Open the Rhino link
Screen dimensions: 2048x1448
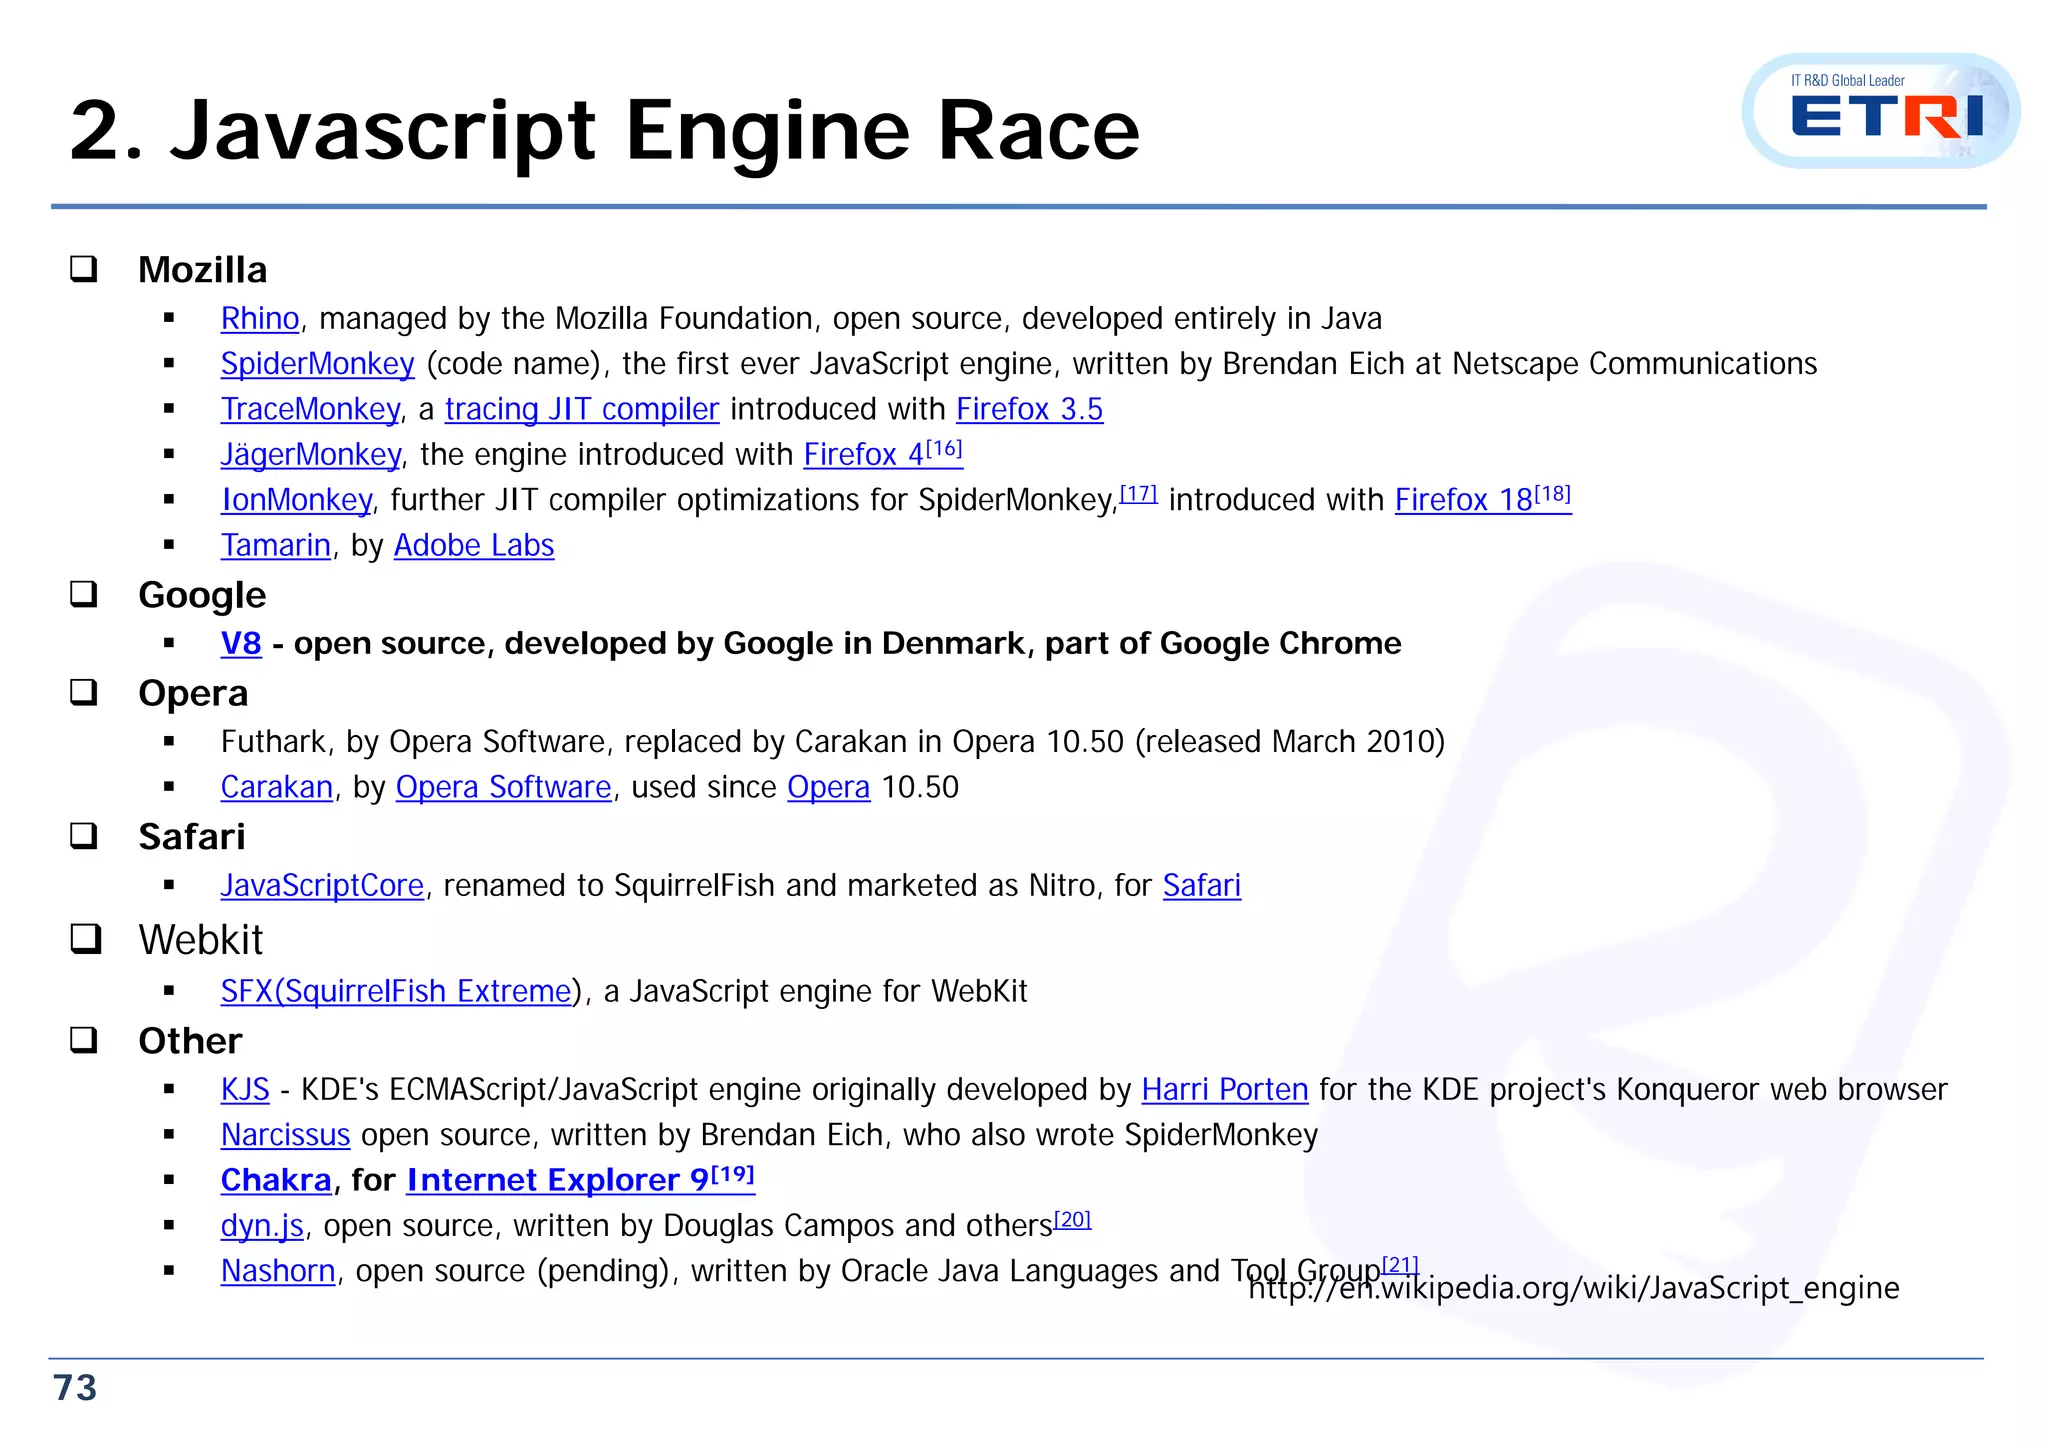[260, 318]
